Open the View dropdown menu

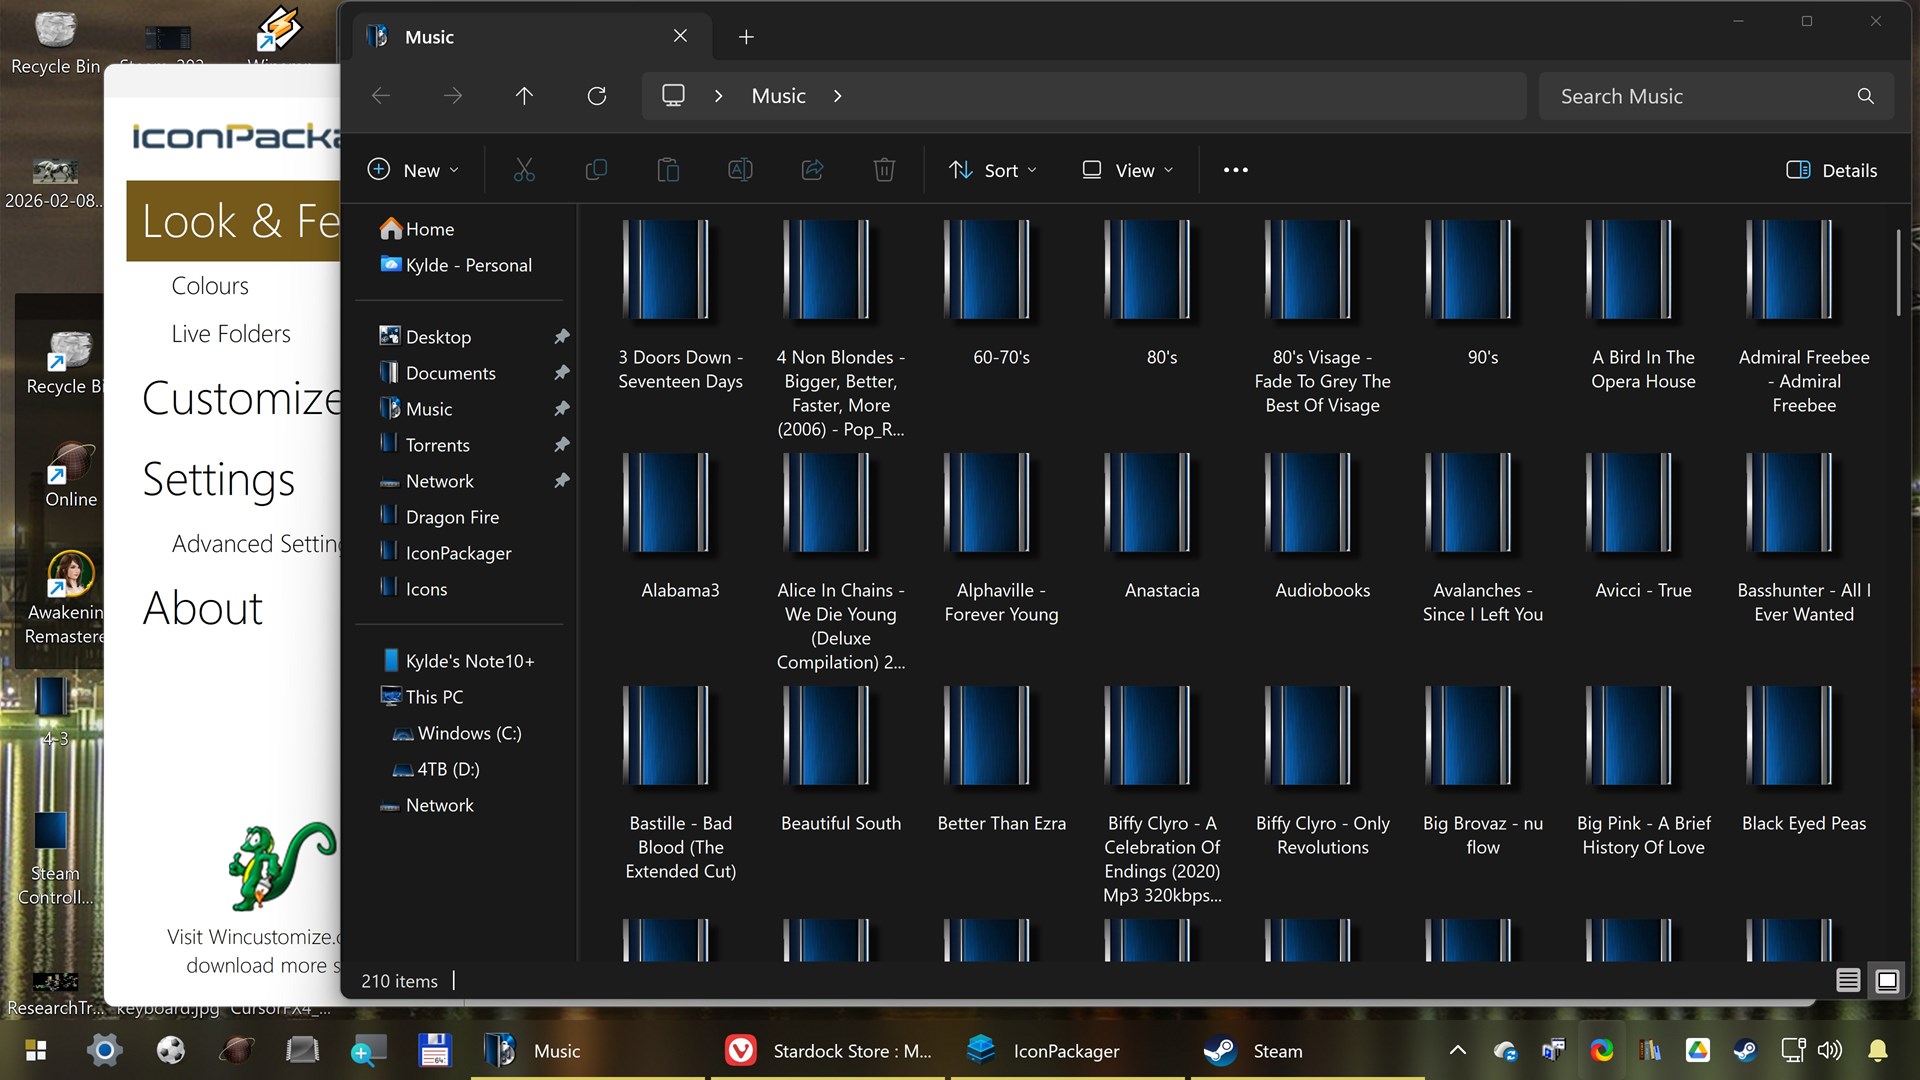click(x=1127, y=170)
